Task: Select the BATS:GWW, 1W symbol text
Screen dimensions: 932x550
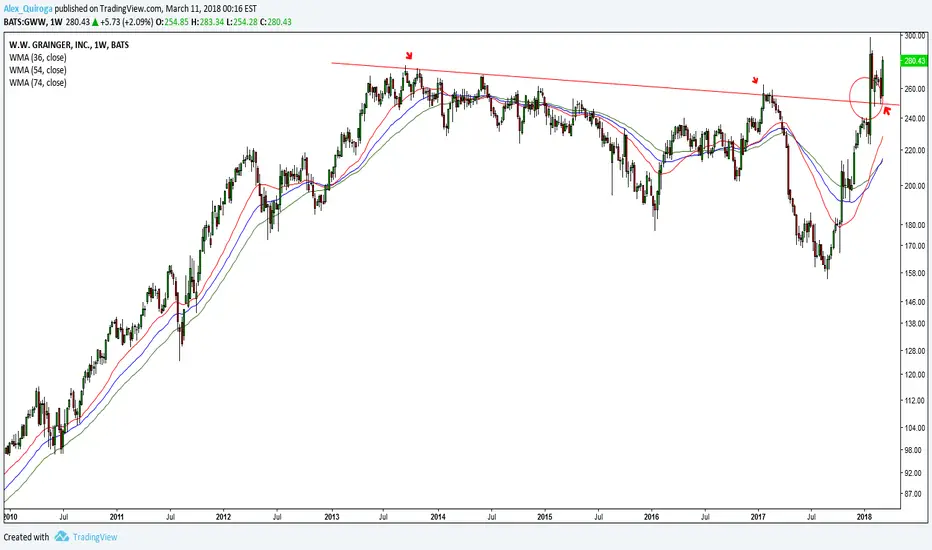Action: 33,22
